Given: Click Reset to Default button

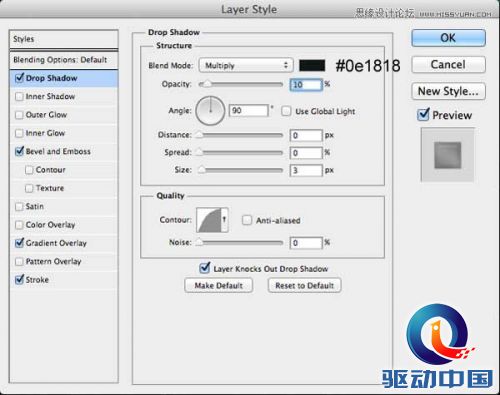Looking at the screenshot, I should click(304, 285).
